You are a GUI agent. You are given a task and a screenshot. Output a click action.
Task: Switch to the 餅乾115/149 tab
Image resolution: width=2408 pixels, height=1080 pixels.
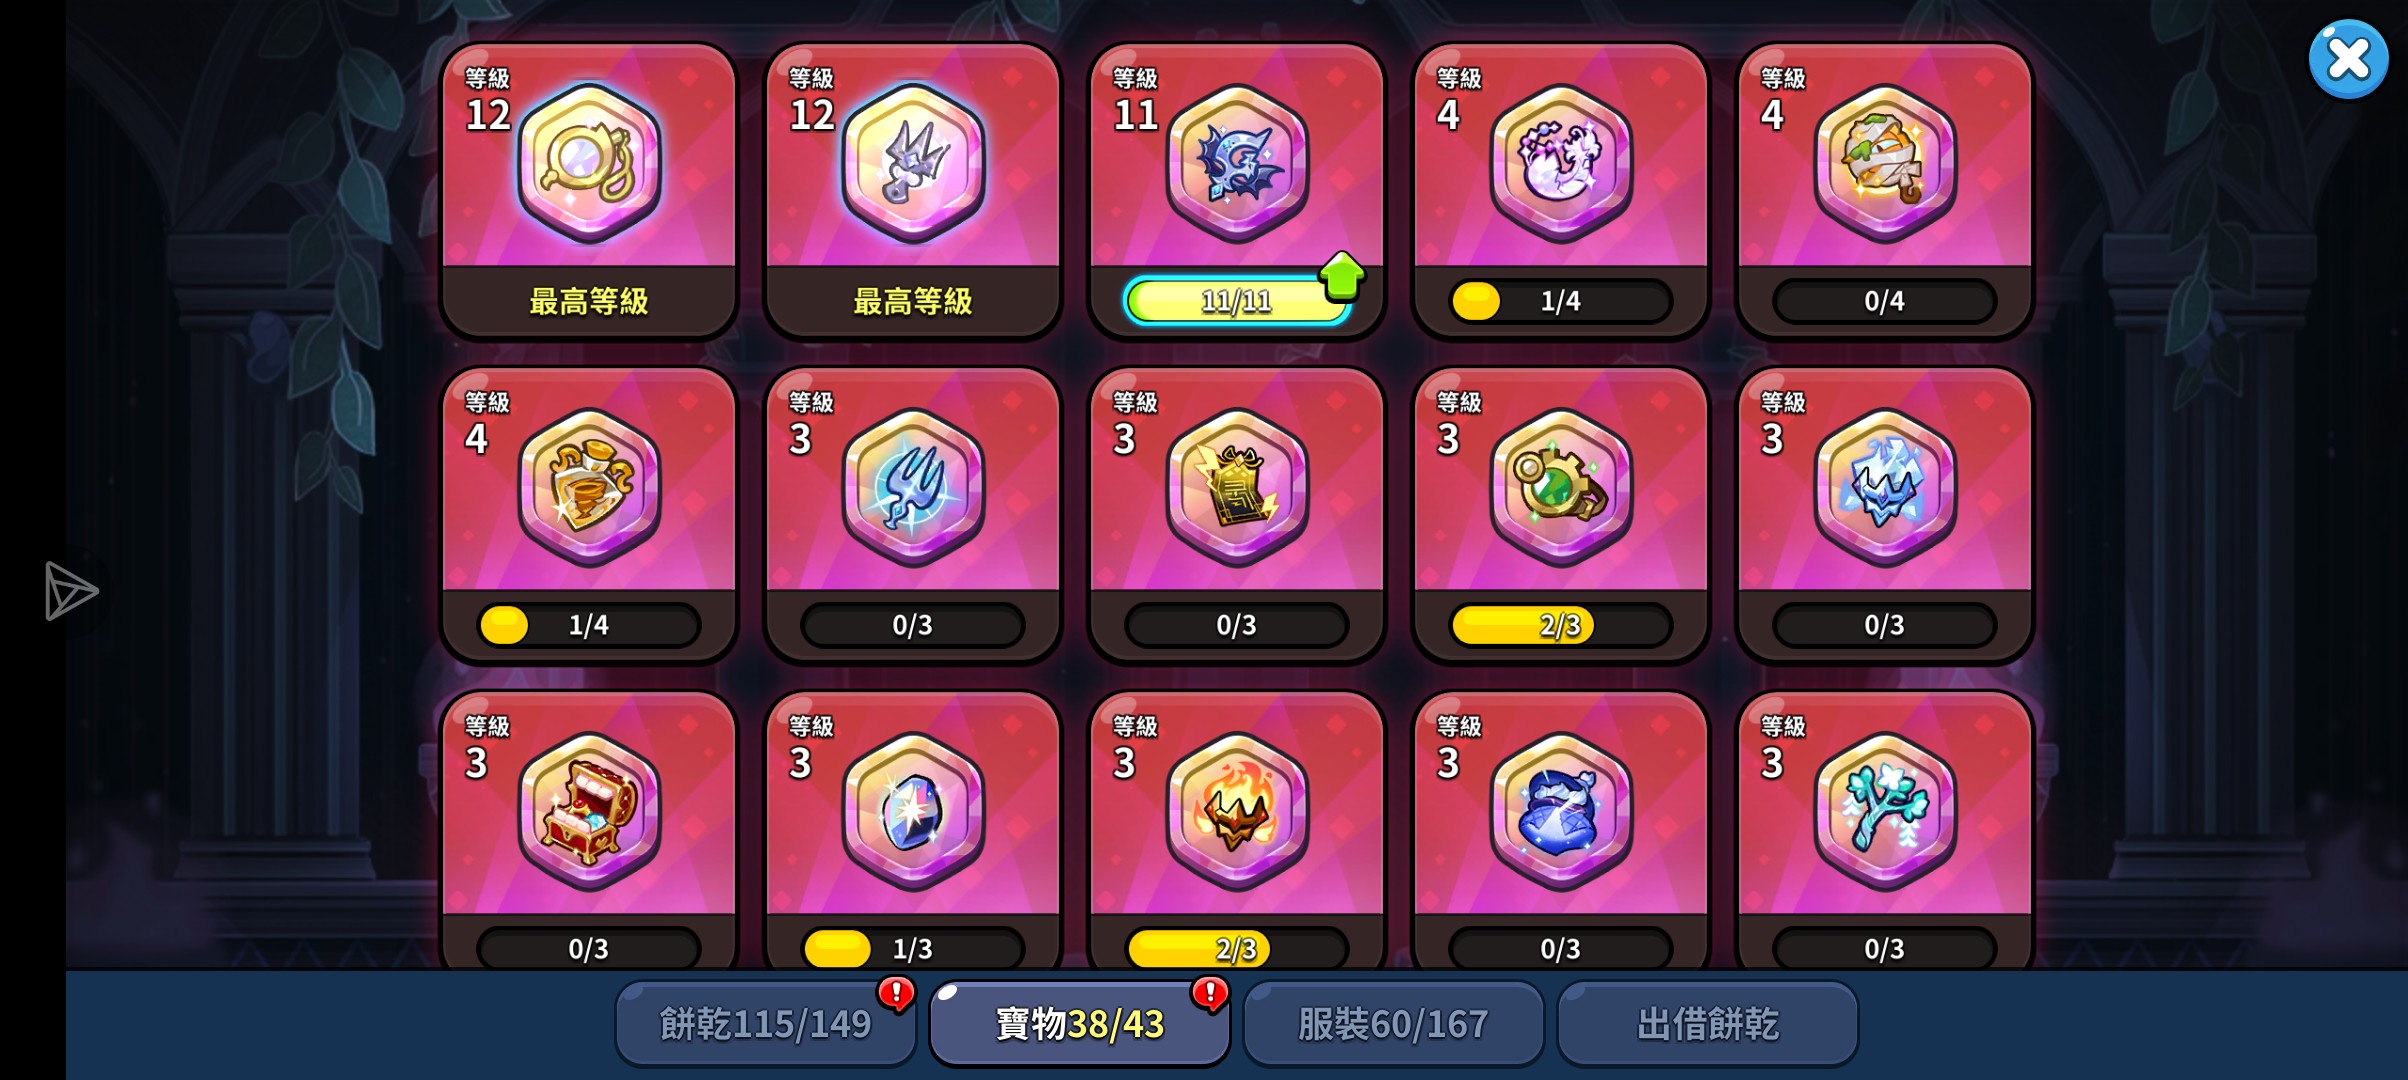click(x=766, y=1023)
